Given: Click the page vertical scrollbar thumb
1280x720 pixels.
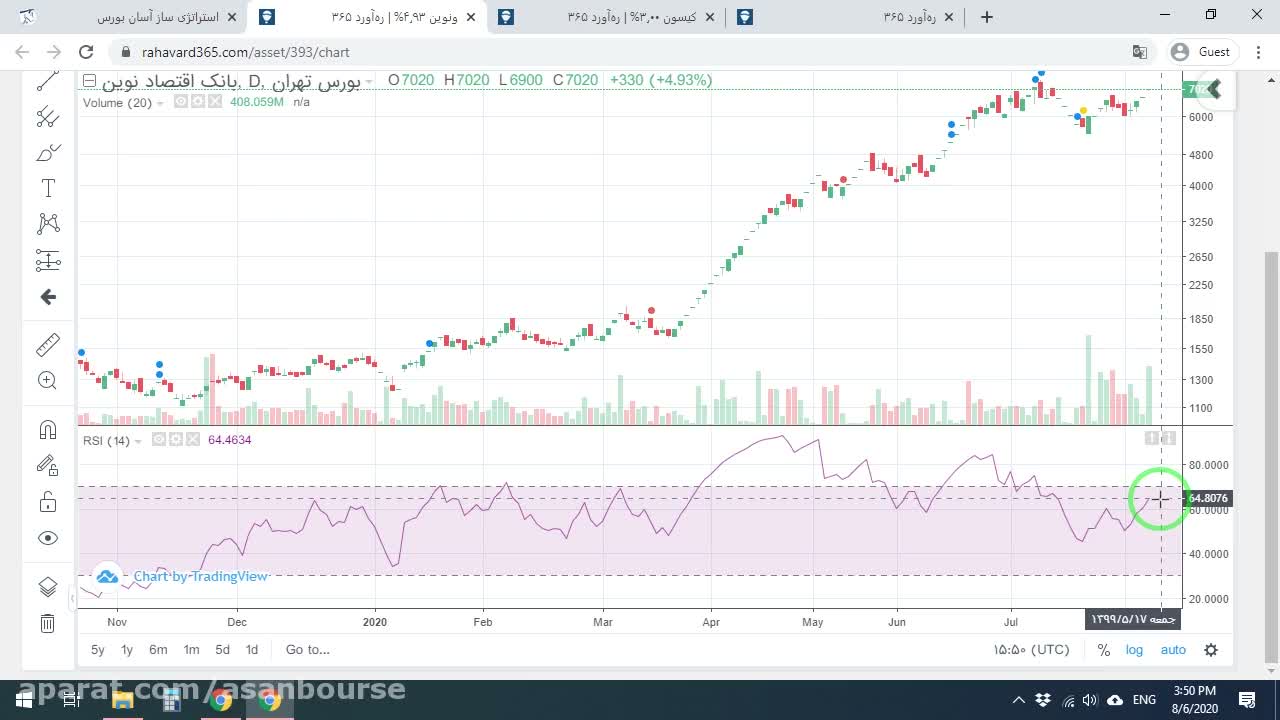Looking at the screenshot, I should click(1271, 456).
